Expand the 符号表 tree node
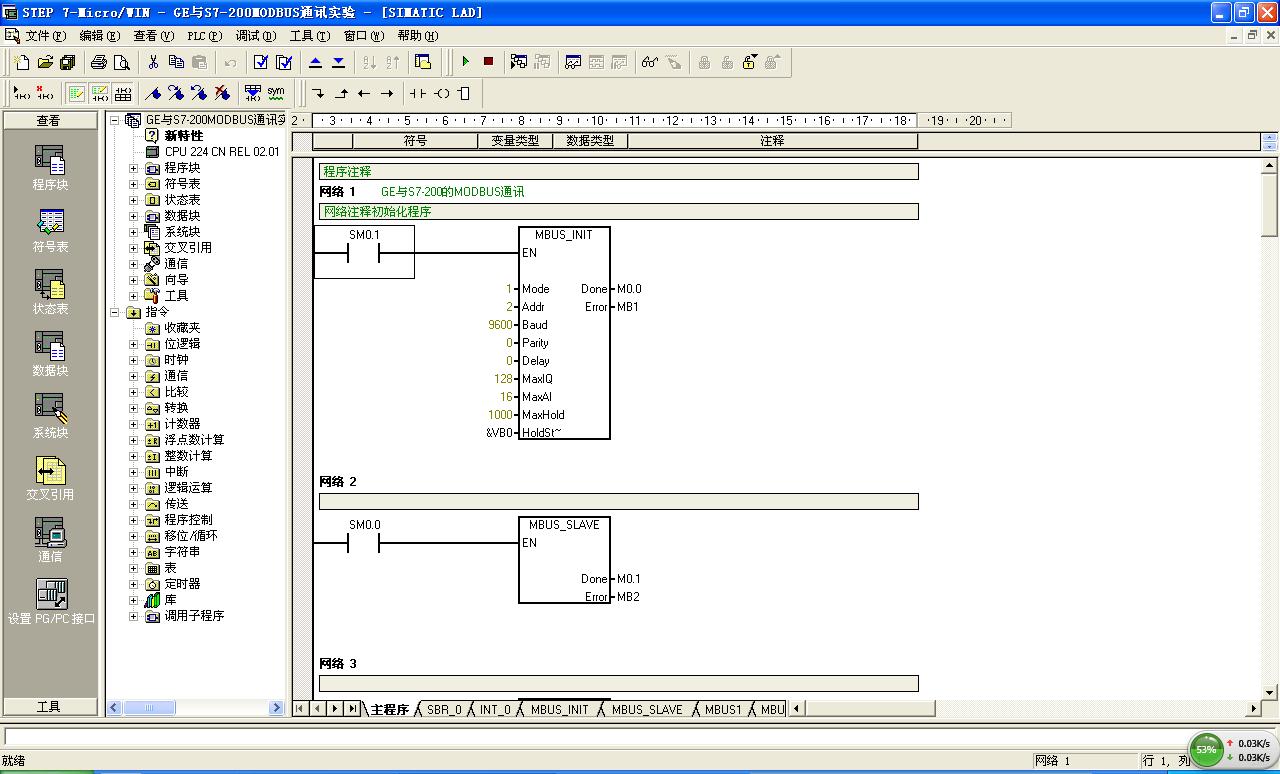This screenshot has height=774, width=1280. (x=134, y=184)
